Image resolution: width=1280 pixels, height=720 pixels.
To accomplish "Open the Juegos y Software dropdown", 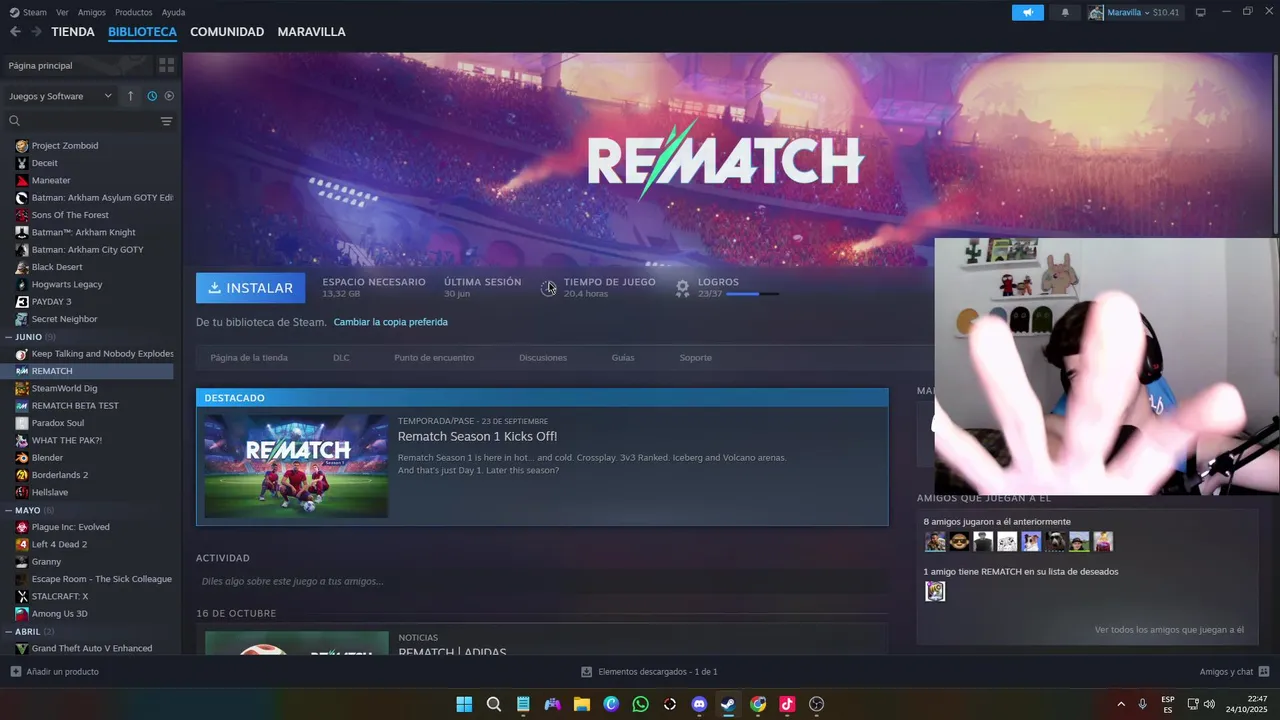I will coord(60,96).
